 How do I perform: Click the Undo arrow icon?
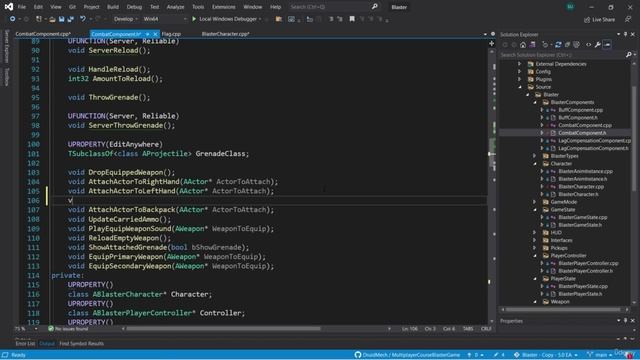(x=83, y=19)
